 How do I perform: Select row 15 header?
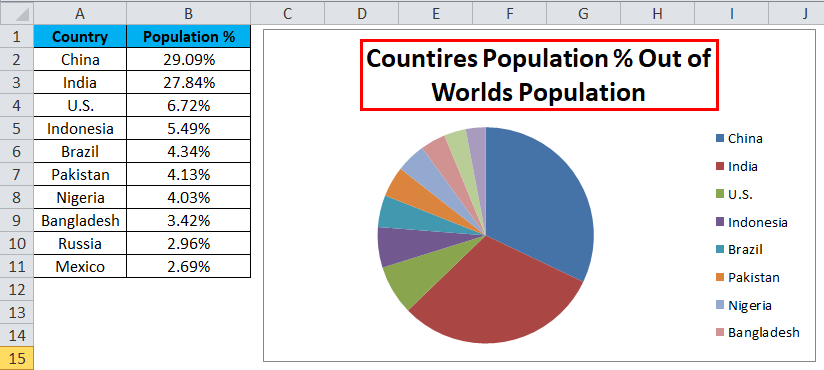(17, 358)
